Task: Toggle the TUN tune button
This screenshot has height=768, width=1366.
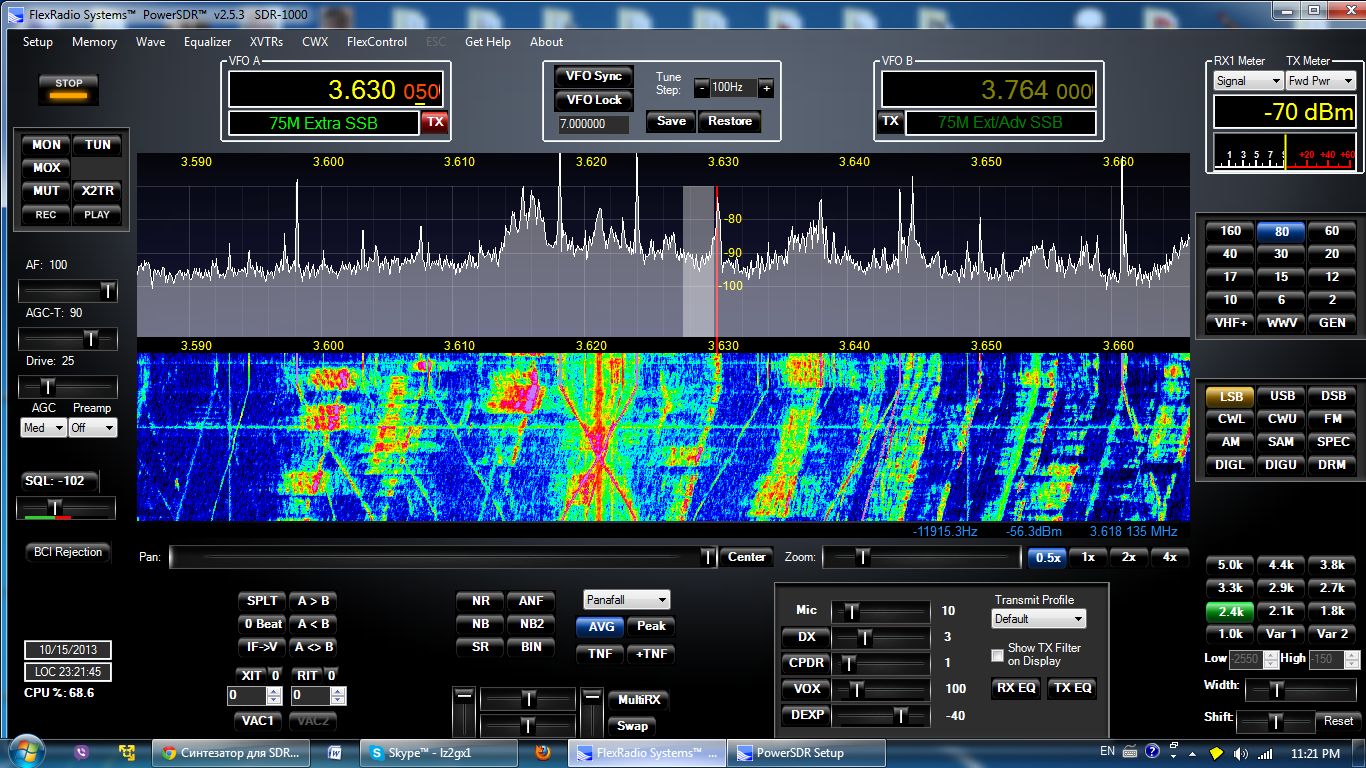Action: 98,145
